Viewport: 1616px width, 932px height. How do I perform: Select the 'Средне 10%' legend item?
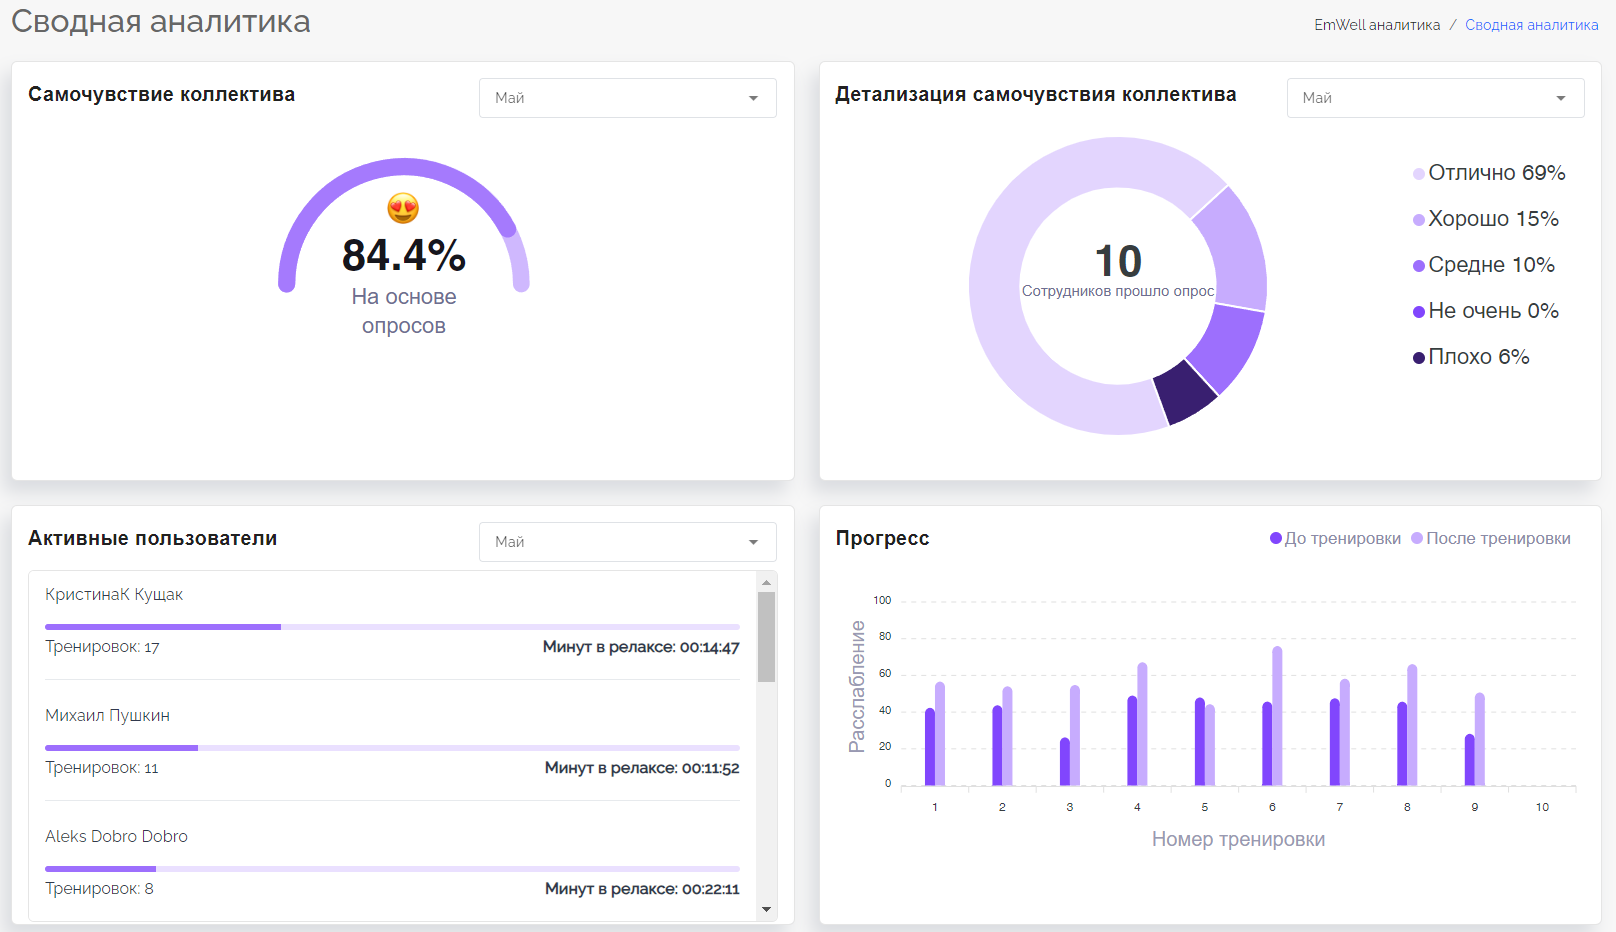1484,265
